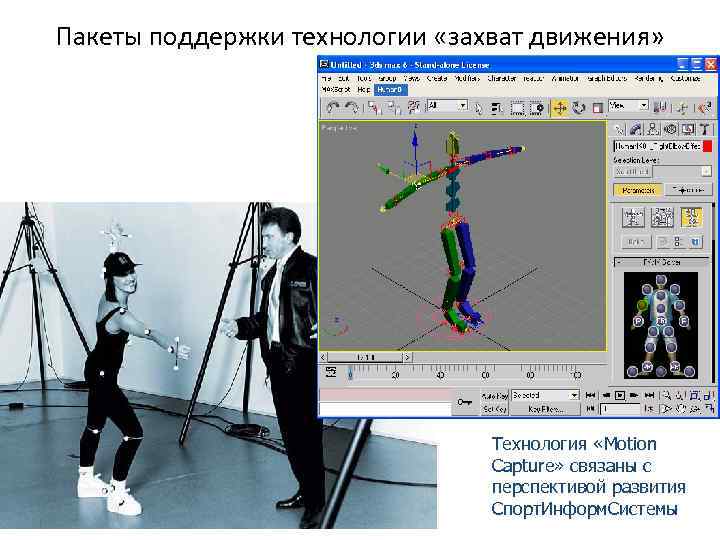Open the Create menu

[x=437, y=79]
